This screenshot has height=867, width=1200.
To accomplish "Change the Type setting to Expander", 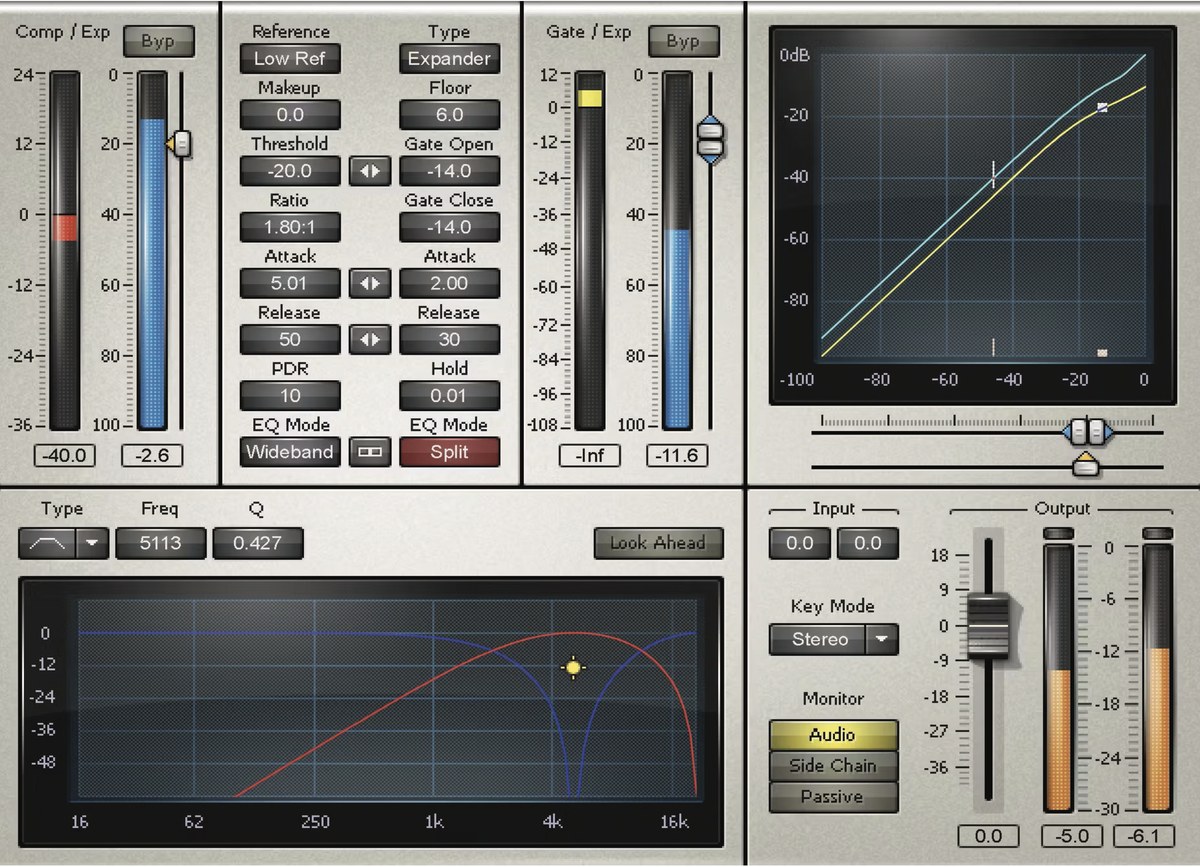I will coord(449,59).
